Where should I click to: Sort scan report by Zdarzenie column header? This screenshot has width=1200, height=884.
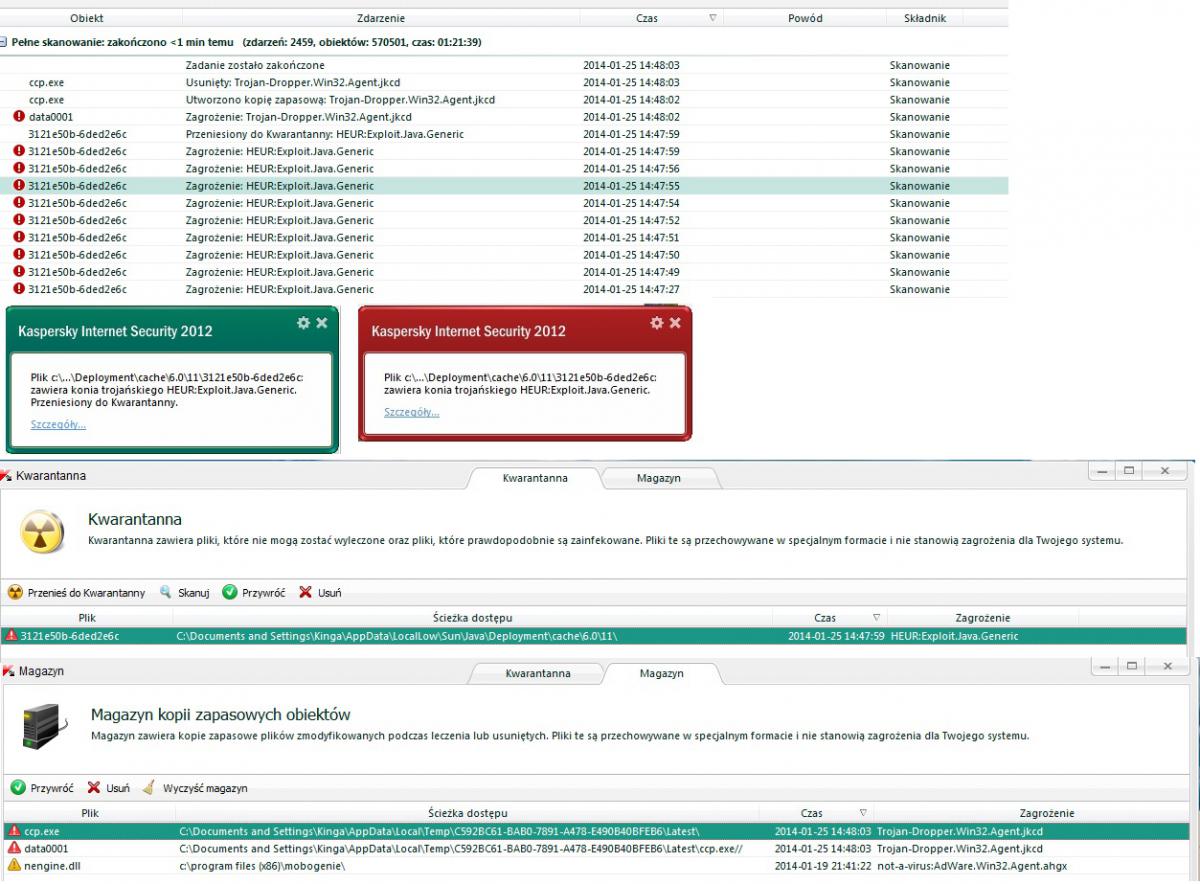381,18
